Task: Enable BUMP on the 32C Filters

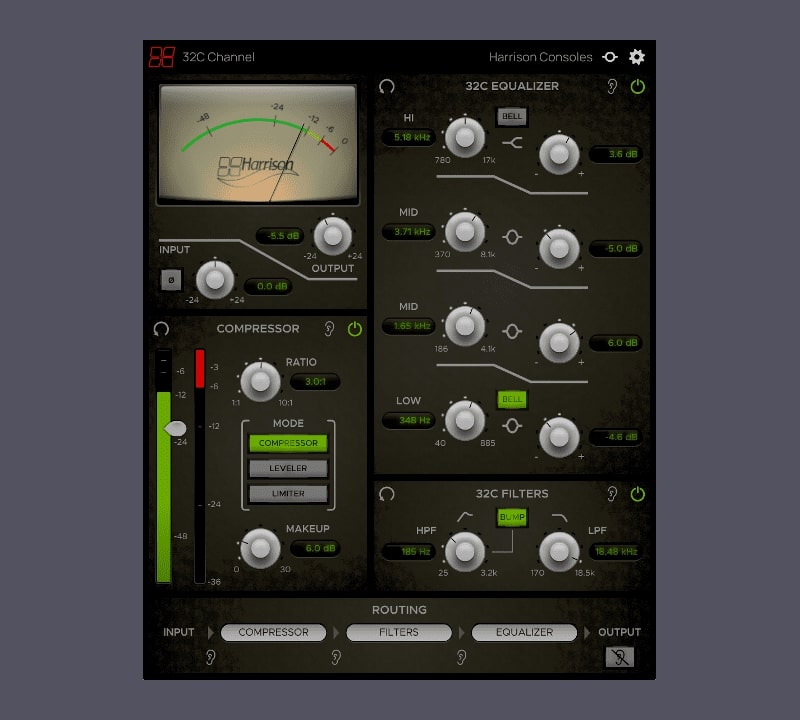Action: pos(513,518)
